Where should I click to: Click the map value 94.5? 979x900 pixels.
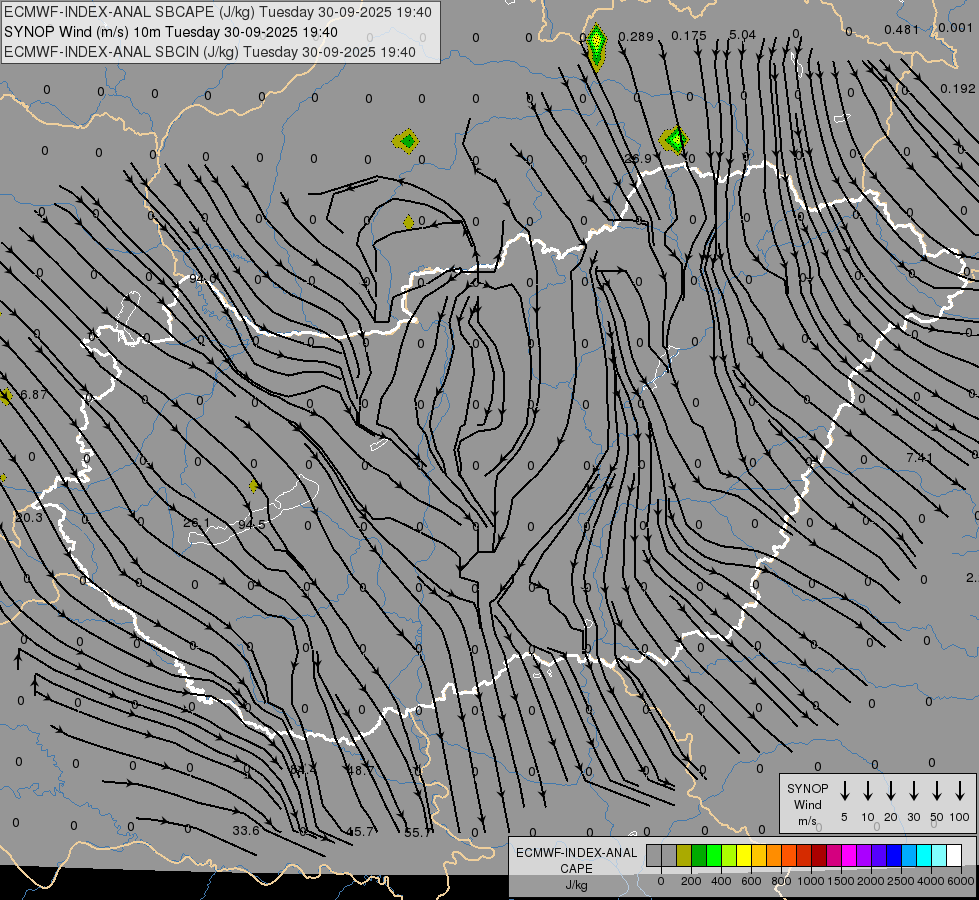point(252,525)
